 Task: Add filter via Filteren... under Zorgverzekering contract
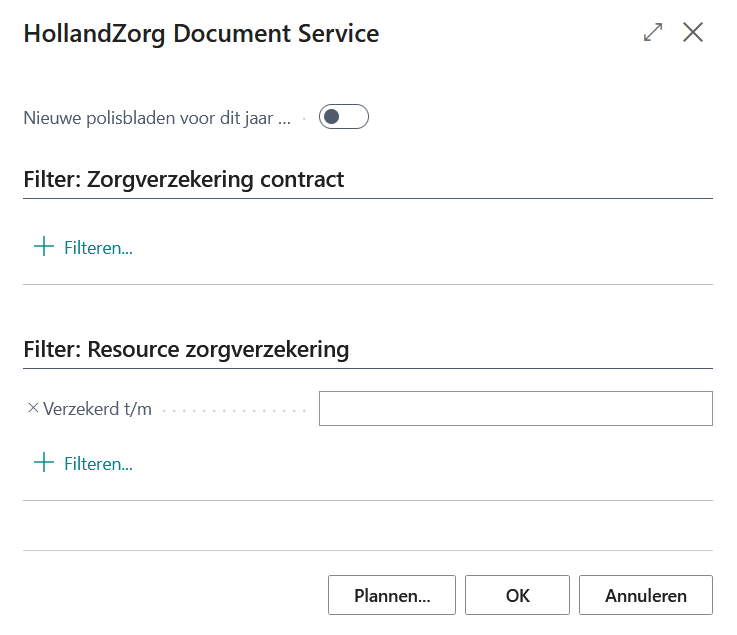coord(98,248)
